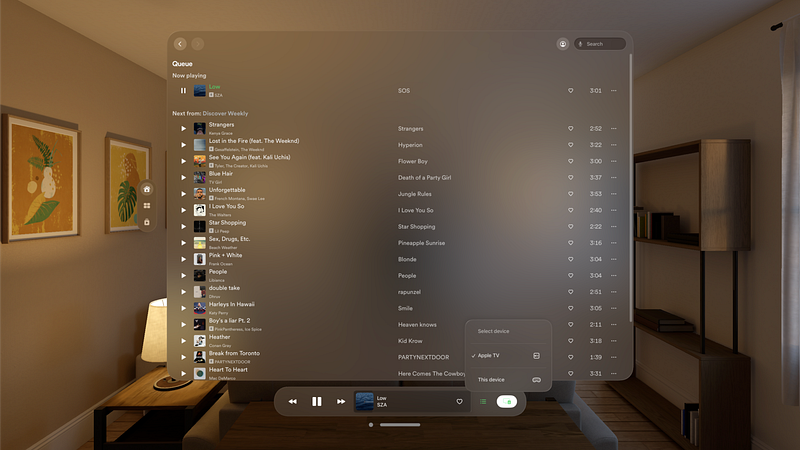The height and width of the screenshot is (450, 800).
Task: Click the Search field
Action: (x=600, y=44)
